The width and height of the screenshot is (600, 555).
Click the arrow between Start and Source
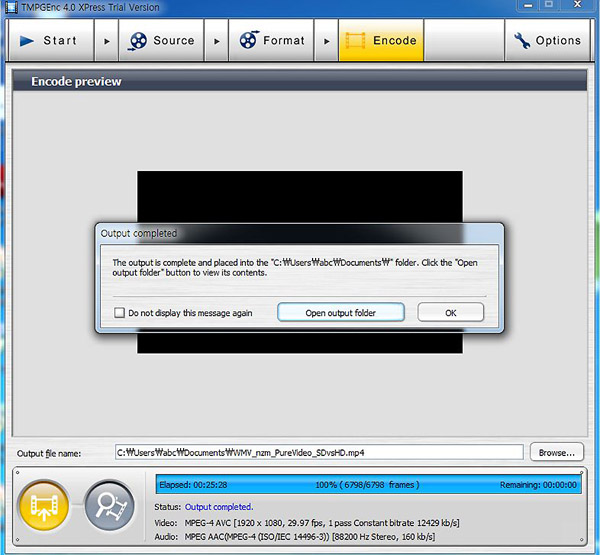click(106, 41)
